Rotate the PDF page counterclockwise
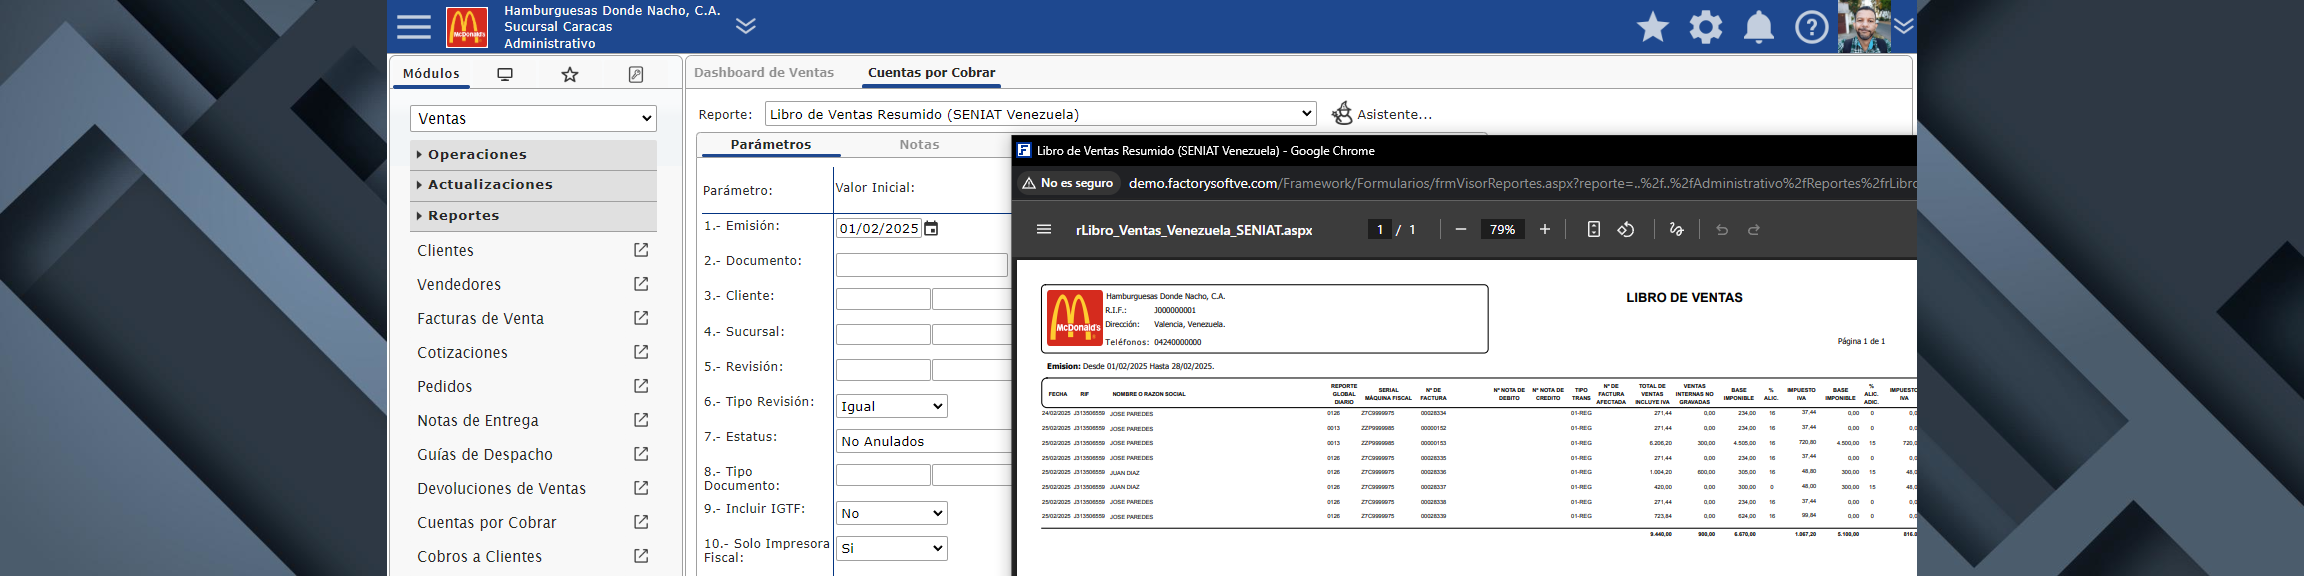The width and height of the screenshot is (2304, 576). (x=1626, y=230)
